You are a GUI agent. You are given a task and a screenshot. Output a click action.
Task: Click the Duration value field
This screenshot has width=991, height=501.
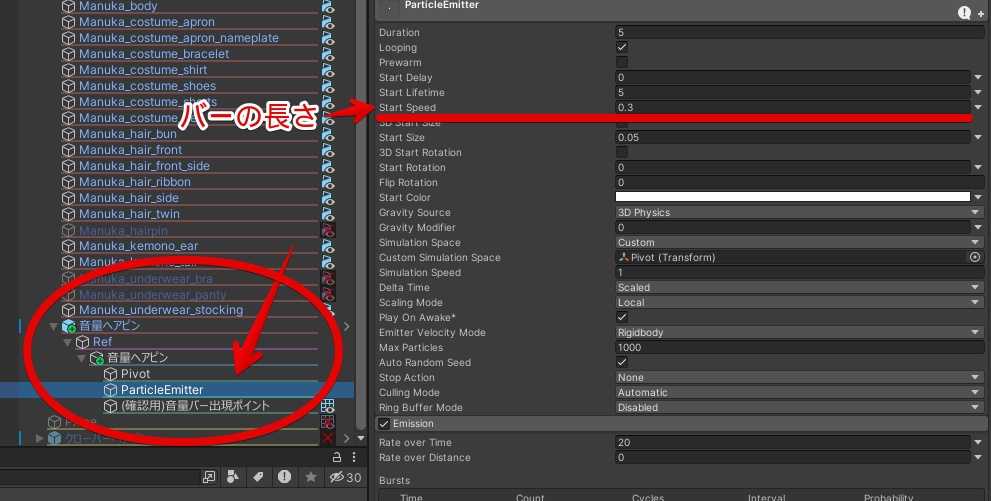point(799,32)
